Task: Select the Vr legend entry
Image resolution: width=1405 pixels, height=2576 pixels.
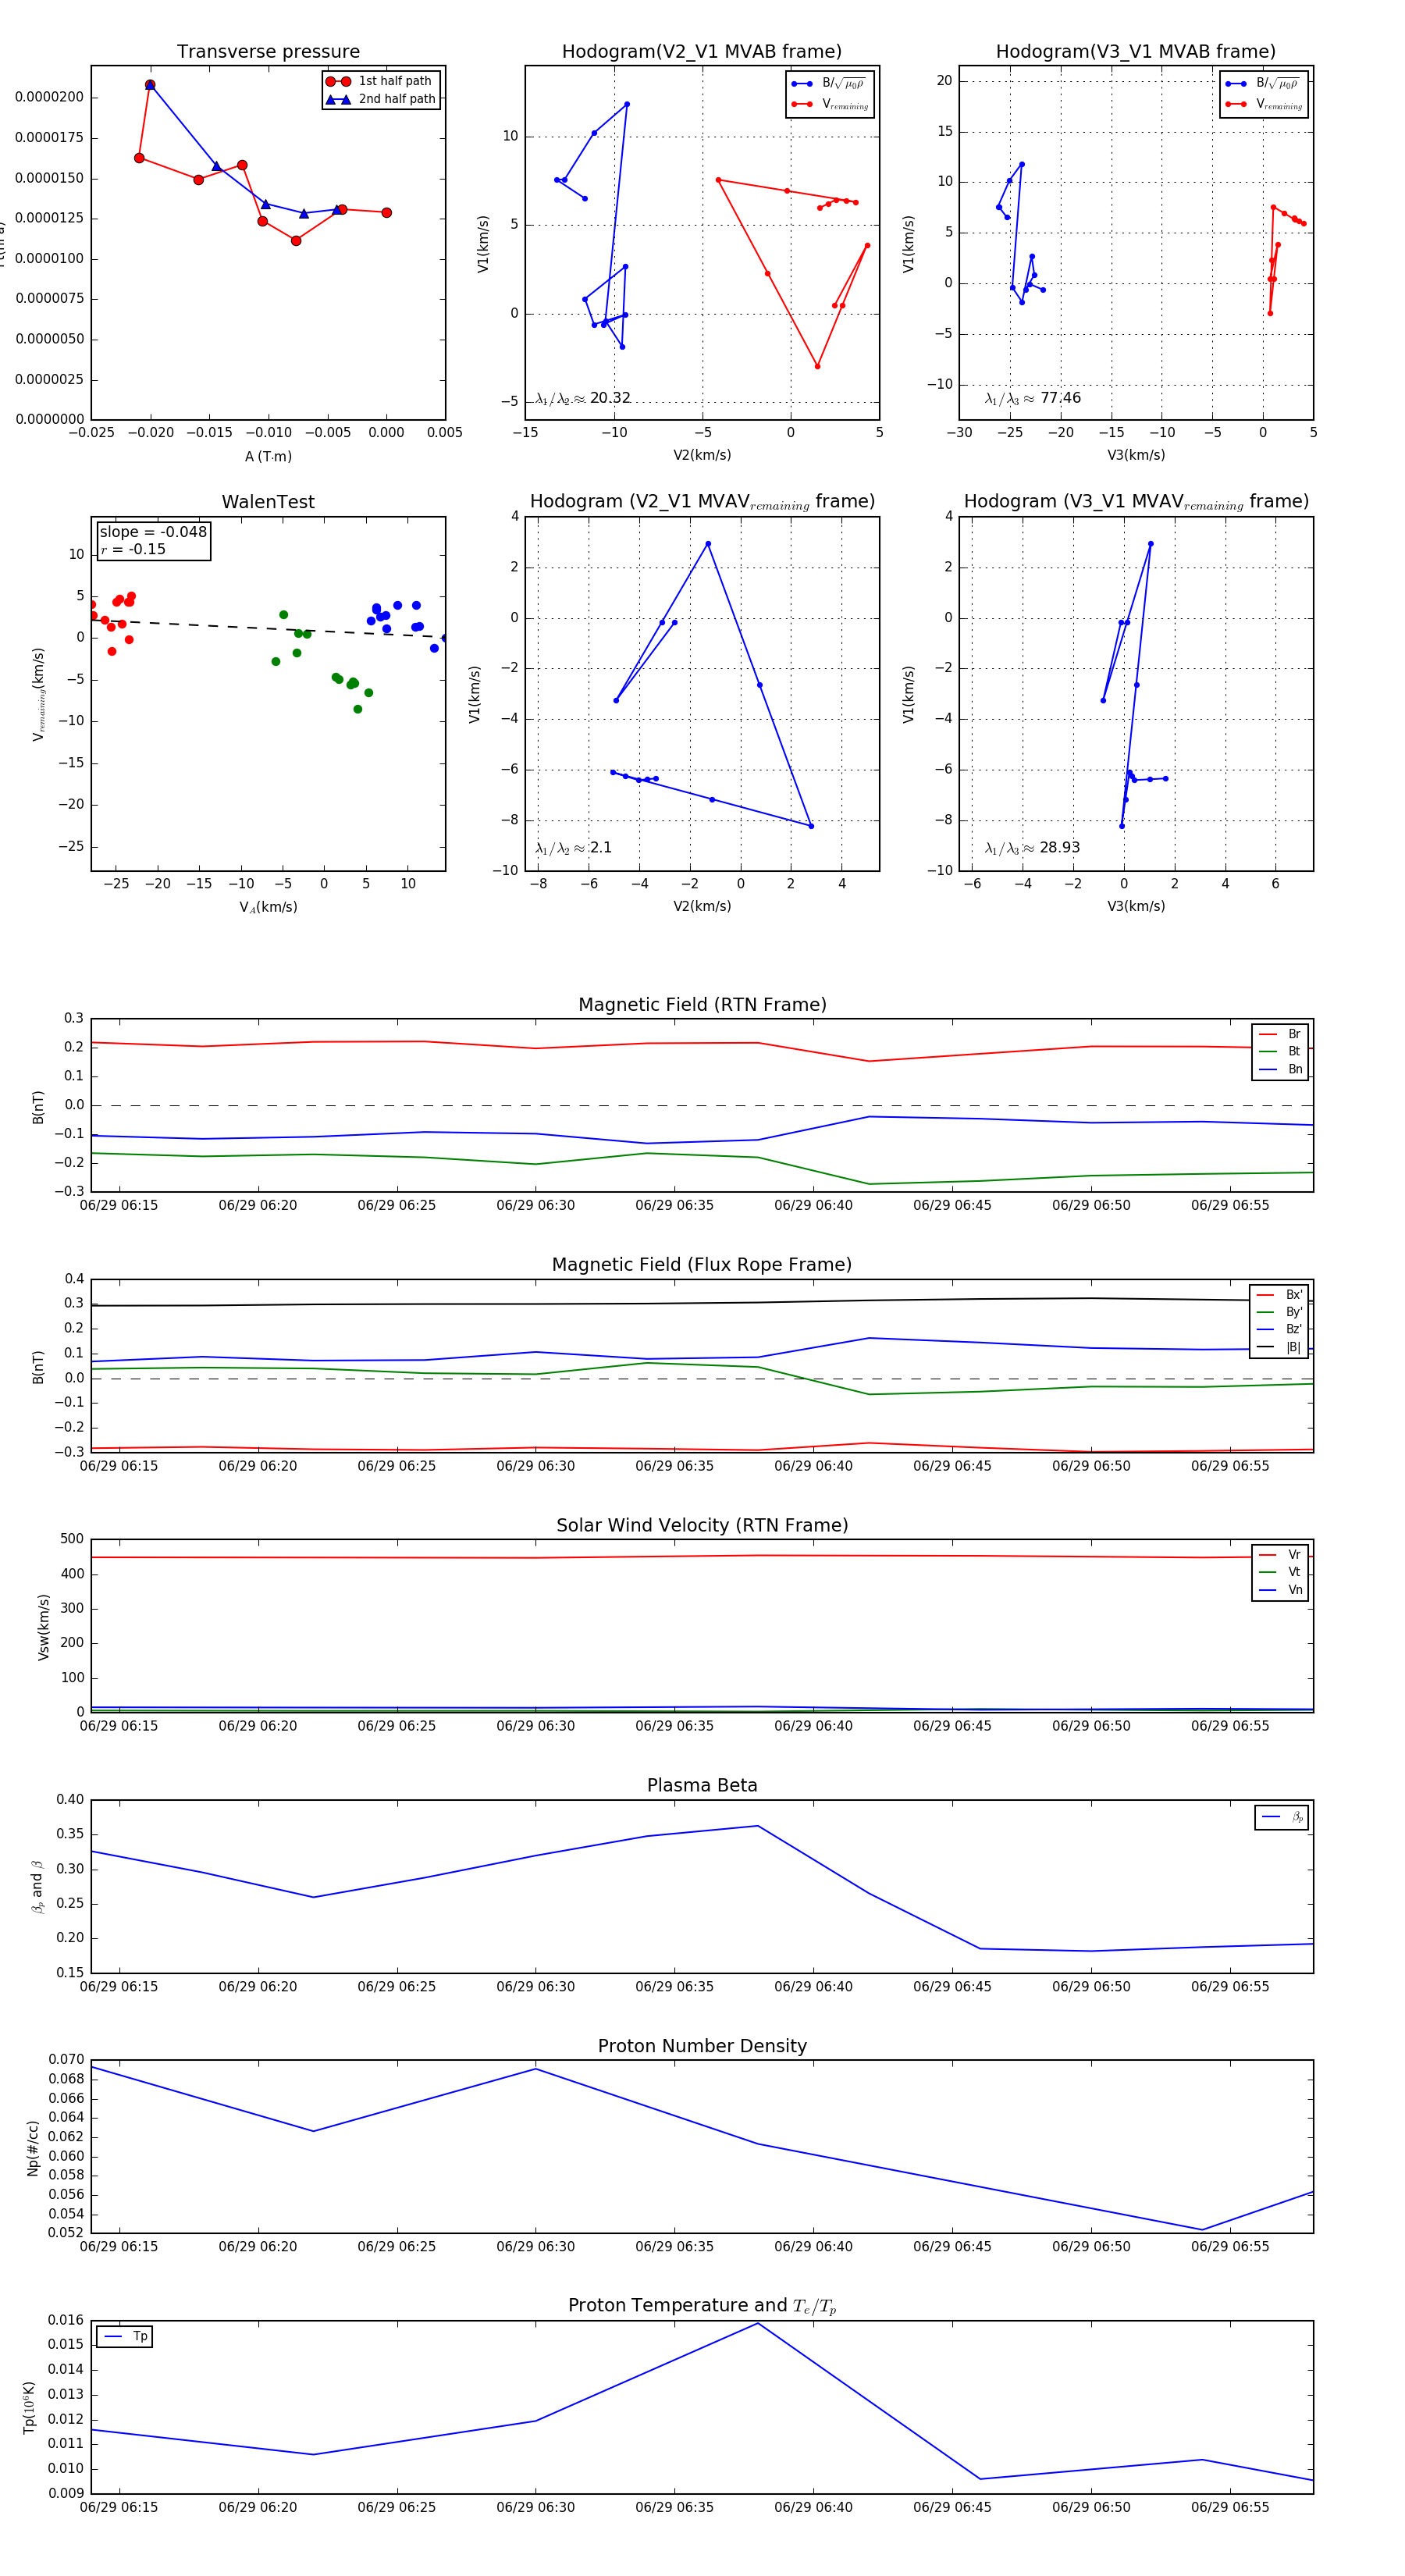Action: point(1280,1555)
